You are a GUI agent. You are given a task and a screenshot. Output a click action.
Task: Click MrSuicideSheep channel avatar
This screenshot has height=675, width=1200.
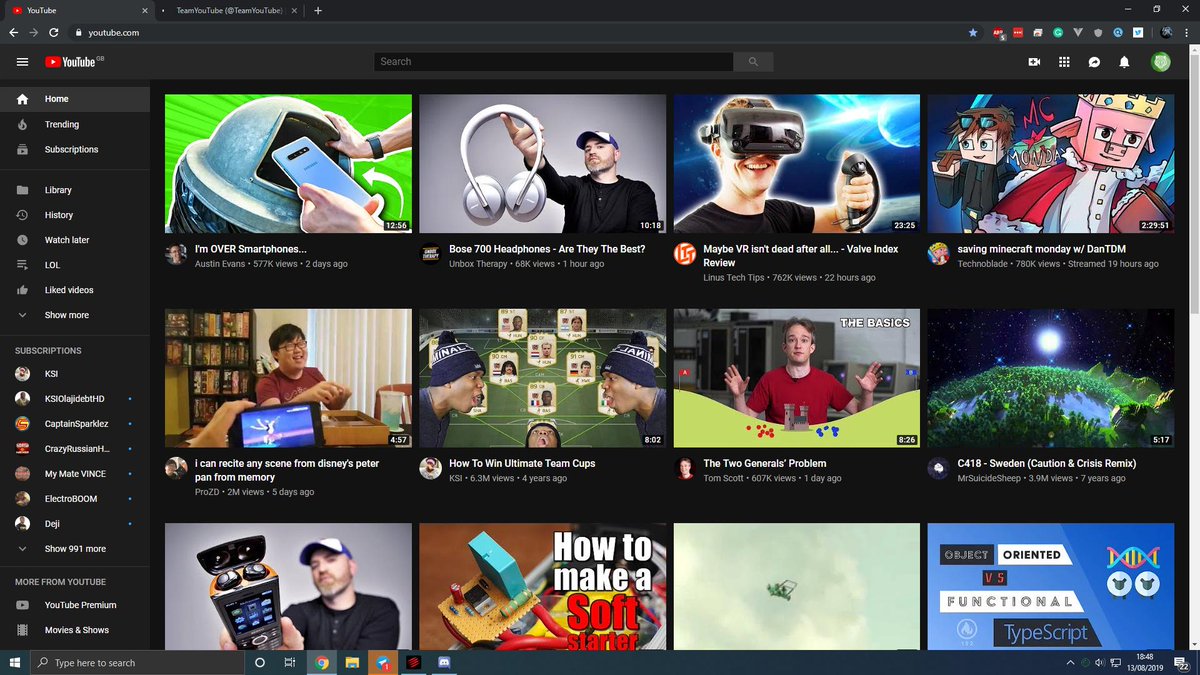pos(939,469)
